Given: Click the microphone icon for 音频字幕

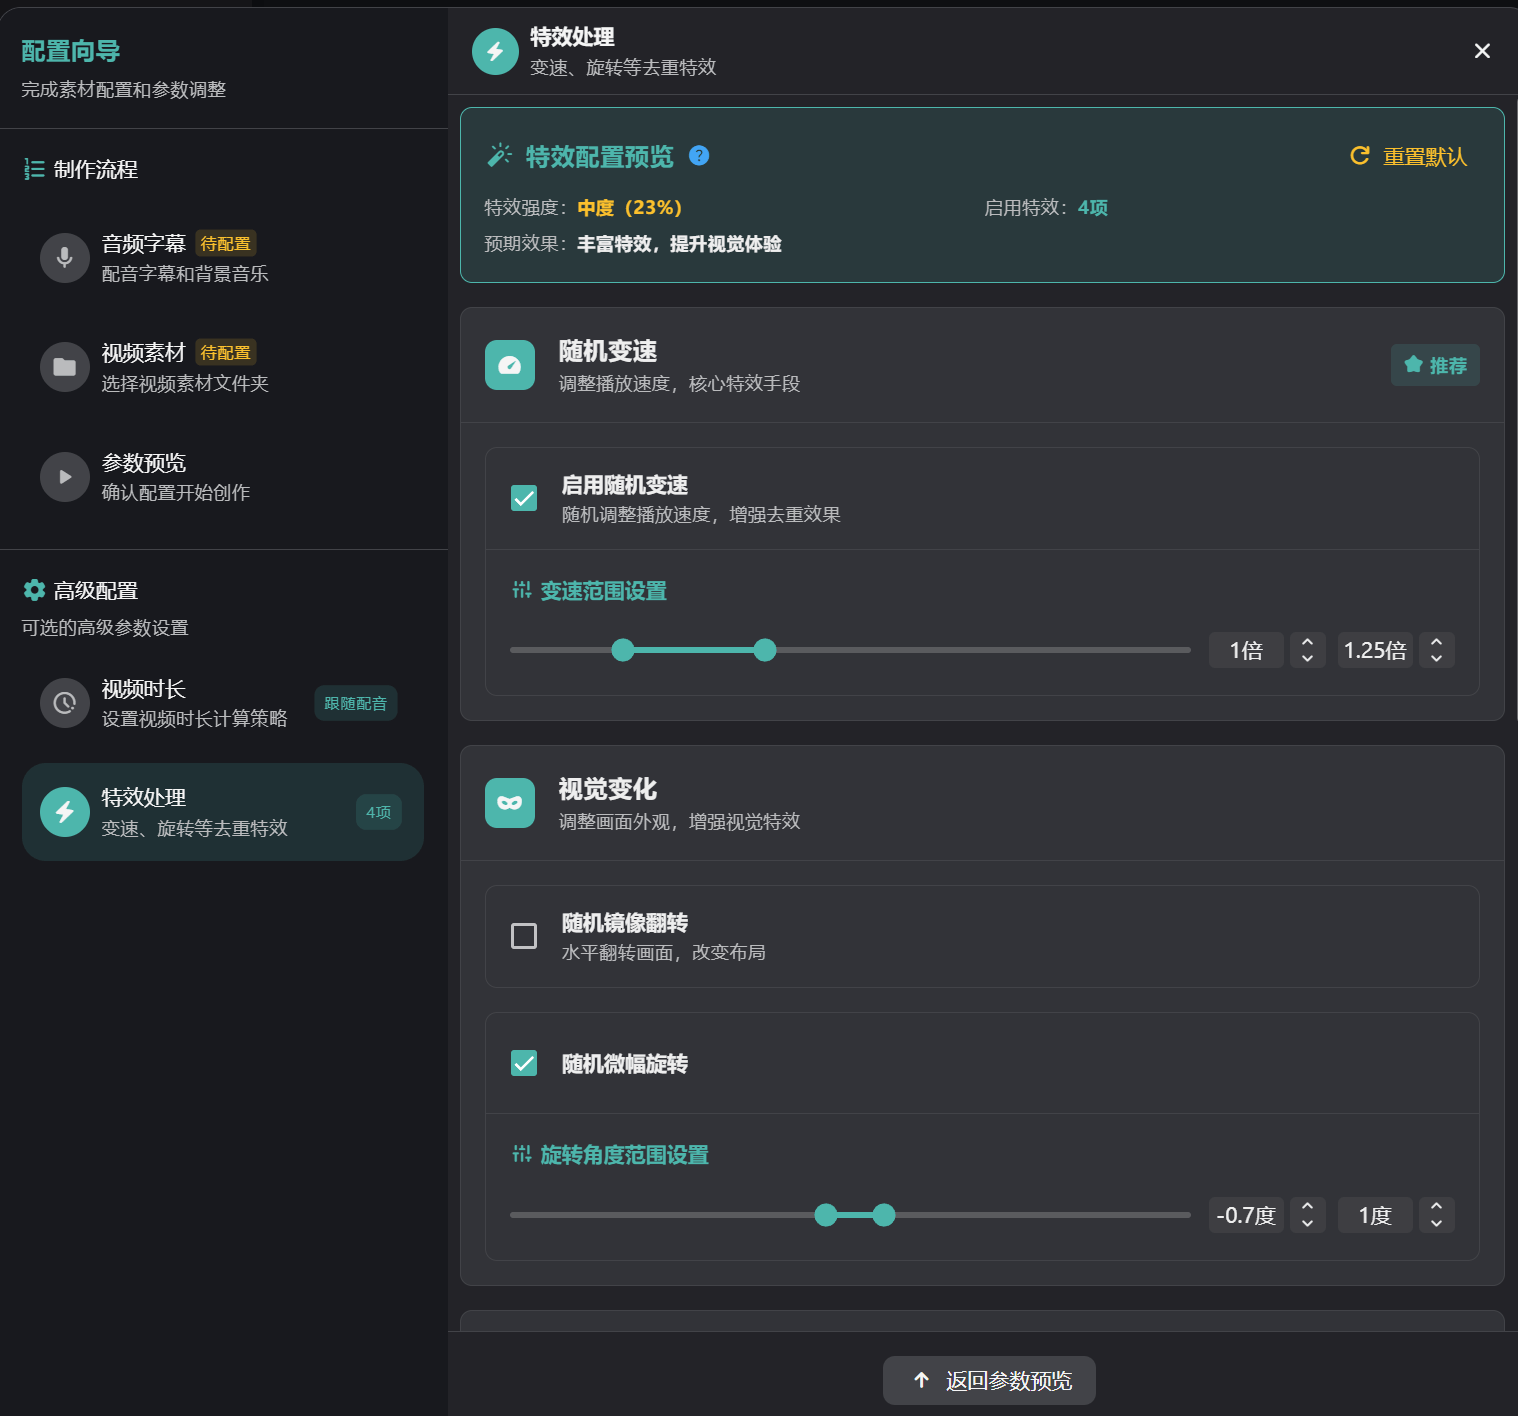Looking at the screenshot, I should tap(65, 258).
